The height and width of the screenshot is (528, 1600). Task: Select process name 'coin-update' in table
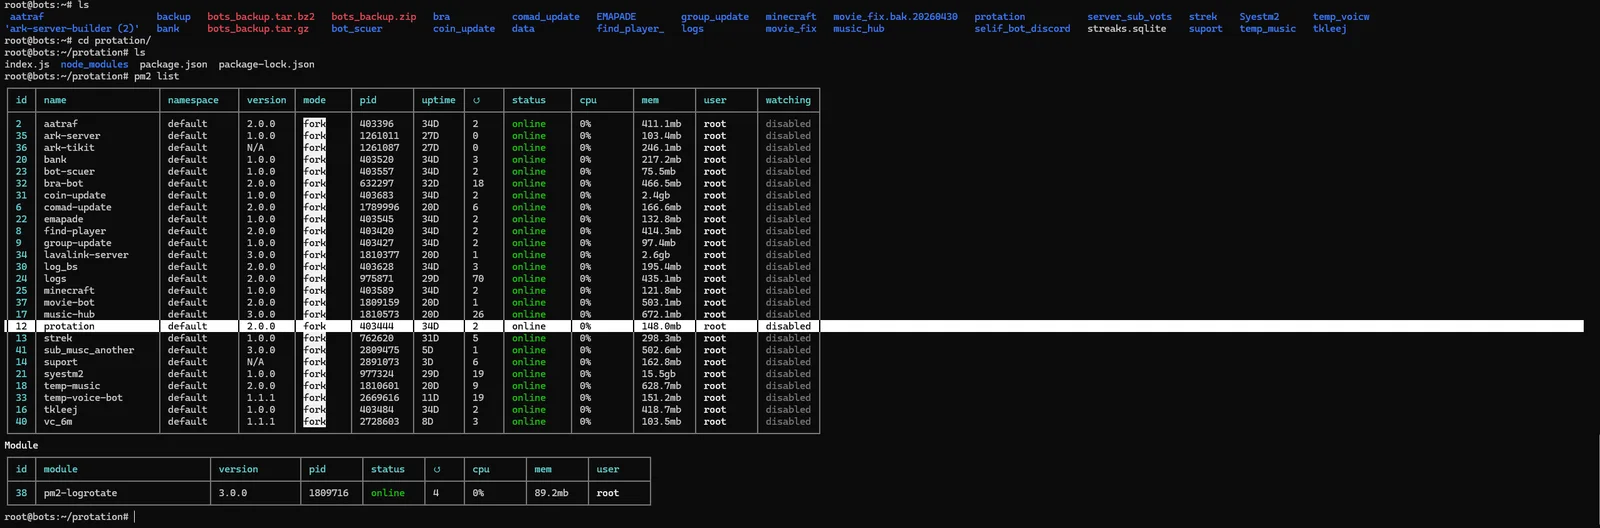[x=74, y=196]
